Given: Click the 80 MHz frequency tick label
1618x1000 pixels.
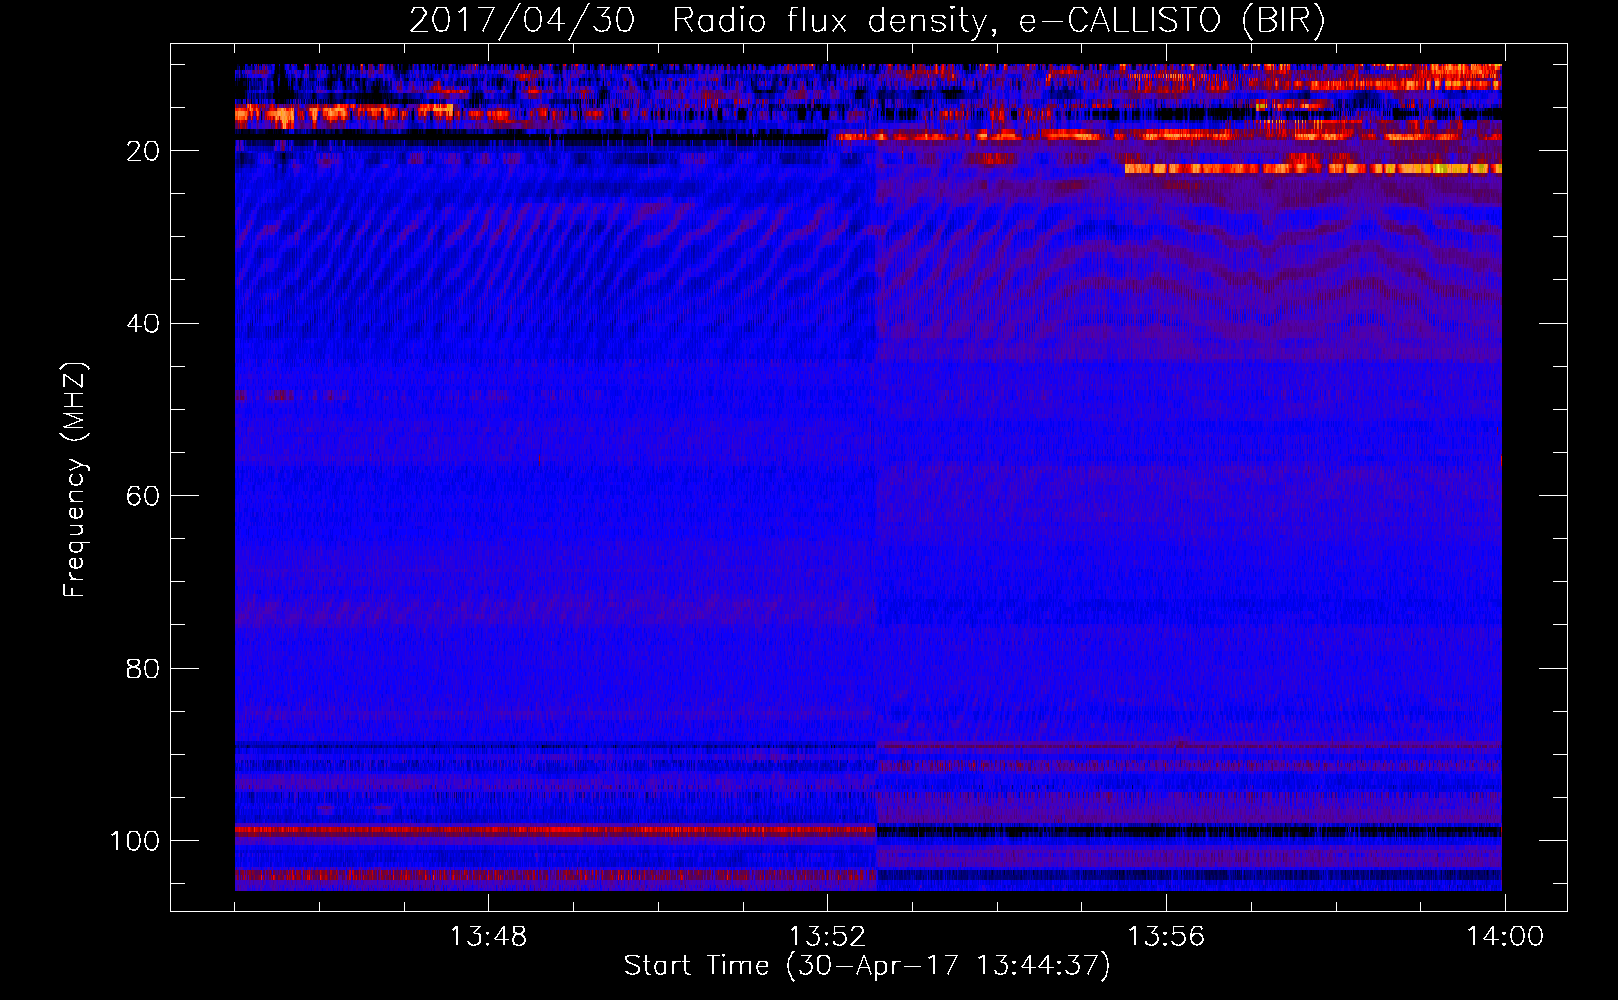Looking at the screenshot, I should coord(143,668).
